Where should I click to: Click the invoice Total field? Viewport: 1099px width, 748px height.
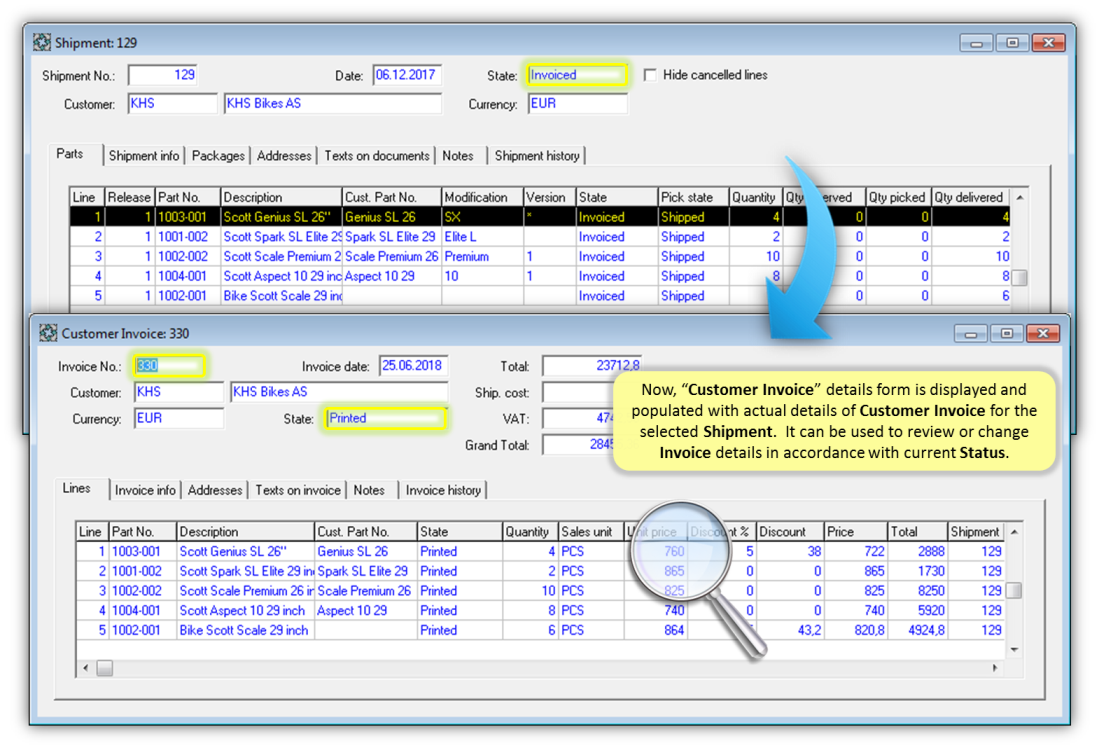pyautogui.click(x=592, y=366)
